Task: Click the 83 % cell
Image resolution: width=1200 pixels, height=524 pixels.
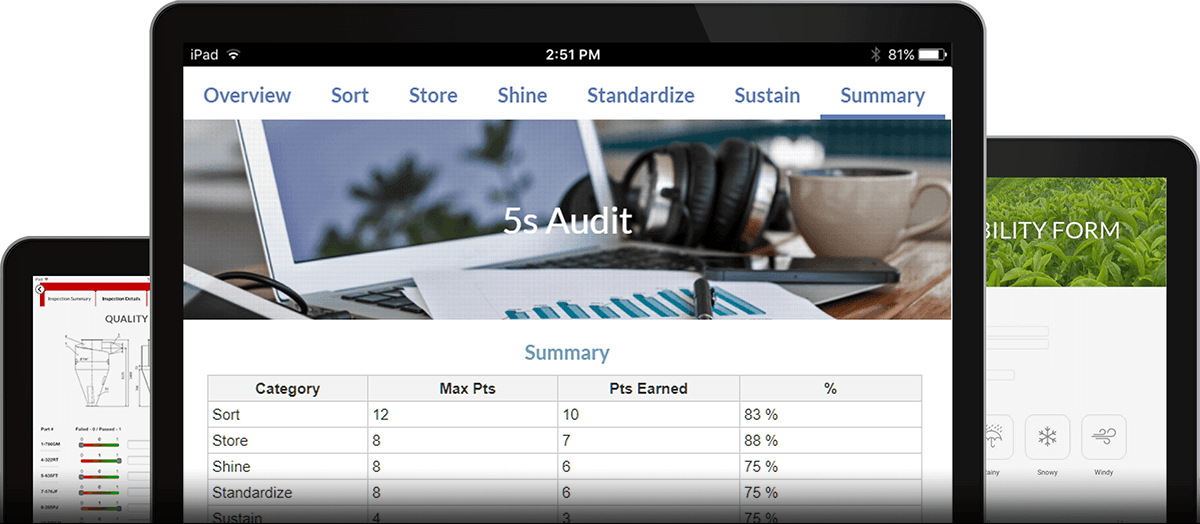Action: (x=830, y=414)
